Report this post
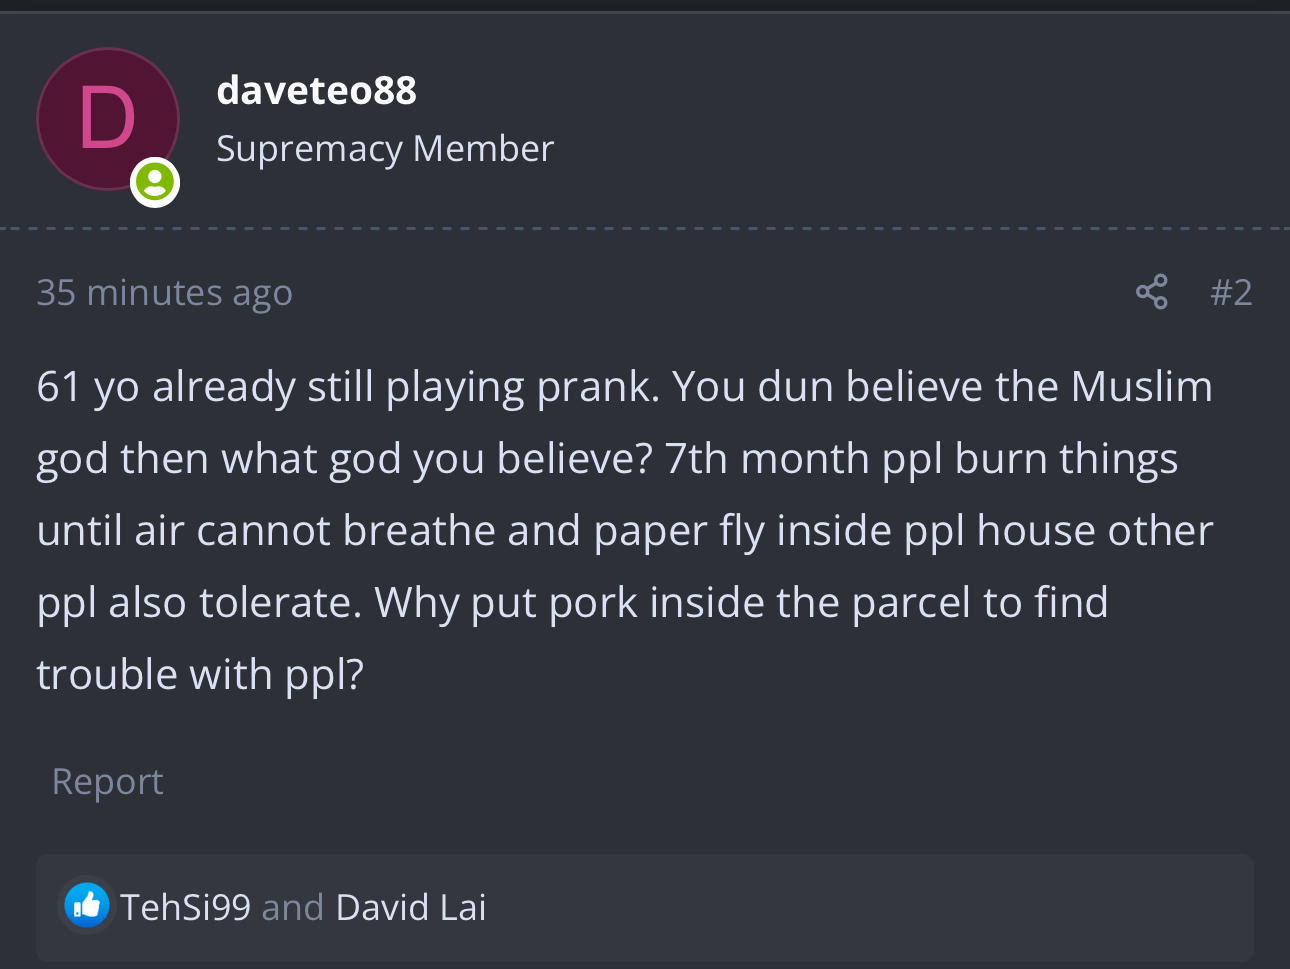 click(x=107, y=781)
